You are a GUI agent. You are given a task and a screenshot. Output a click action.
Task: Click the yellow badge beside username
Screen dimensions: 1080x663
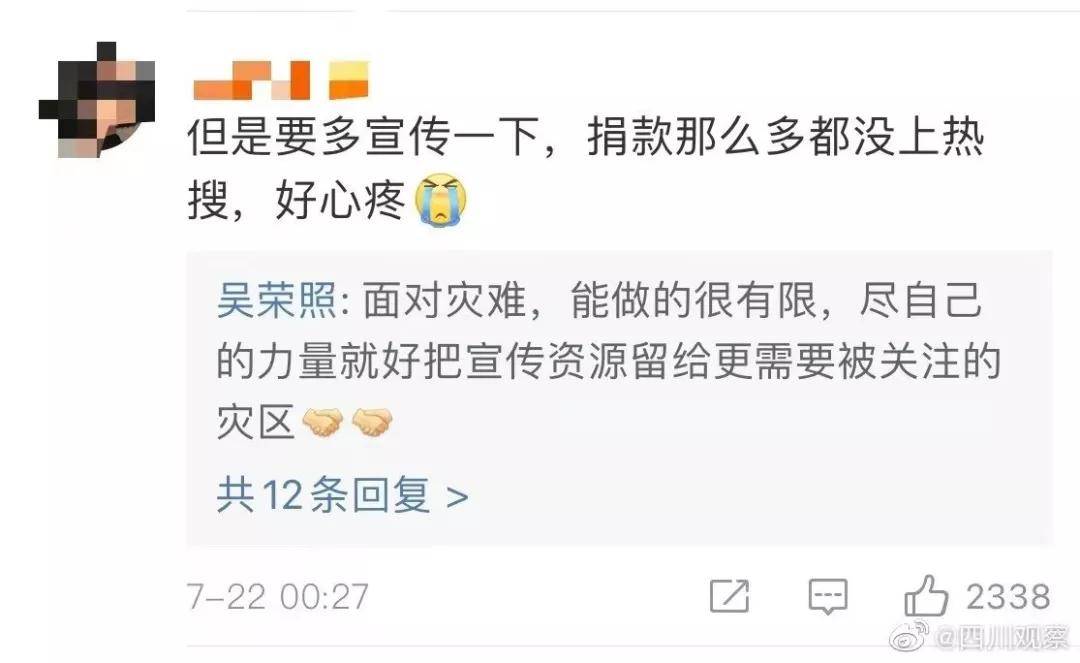pyautogui.click(x=349, y=81)
